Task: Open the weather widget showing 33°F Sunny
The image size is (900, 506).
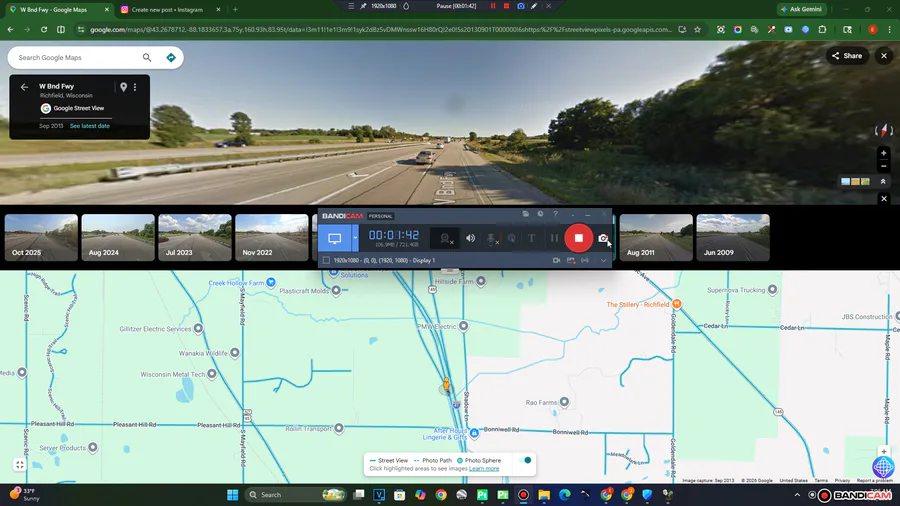Action: coord(26,495)
